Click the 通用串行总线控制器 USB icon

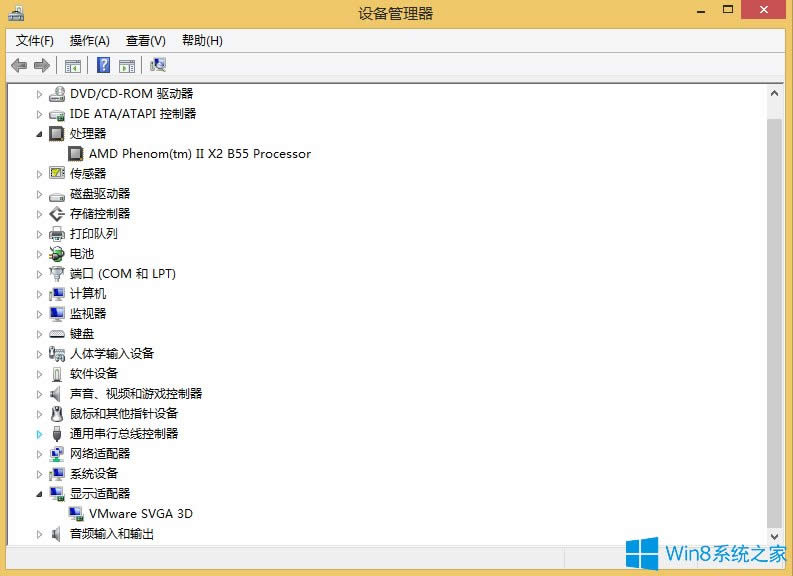pyautogui.click(x=57, y=434)
